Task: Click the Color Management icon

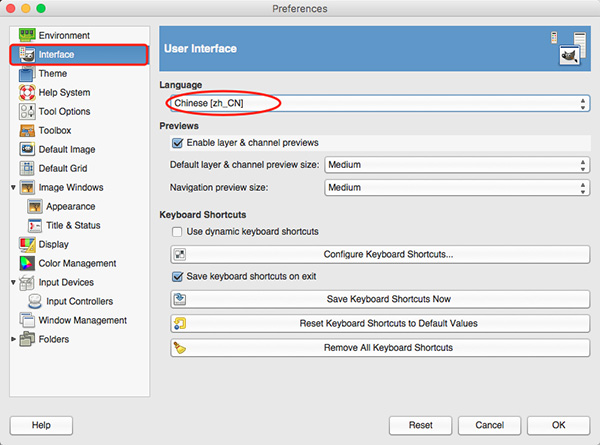Action: 27,263
